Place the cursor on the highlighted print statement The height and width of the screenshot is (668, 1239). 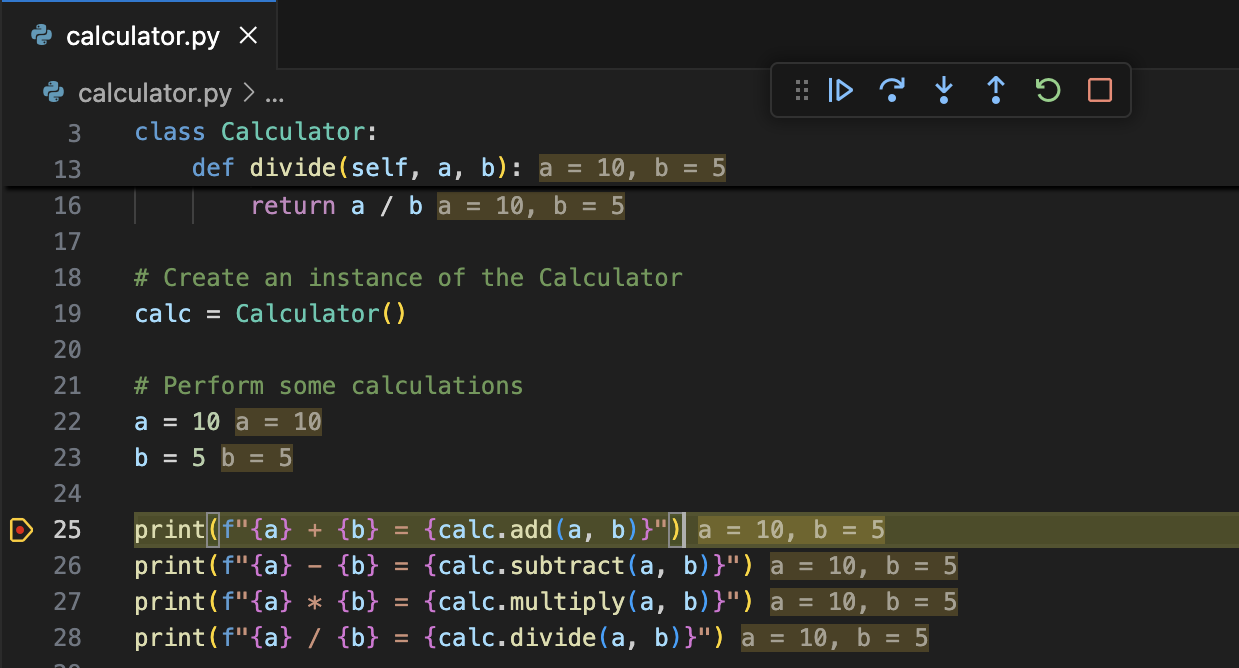[x=400, y=529]
